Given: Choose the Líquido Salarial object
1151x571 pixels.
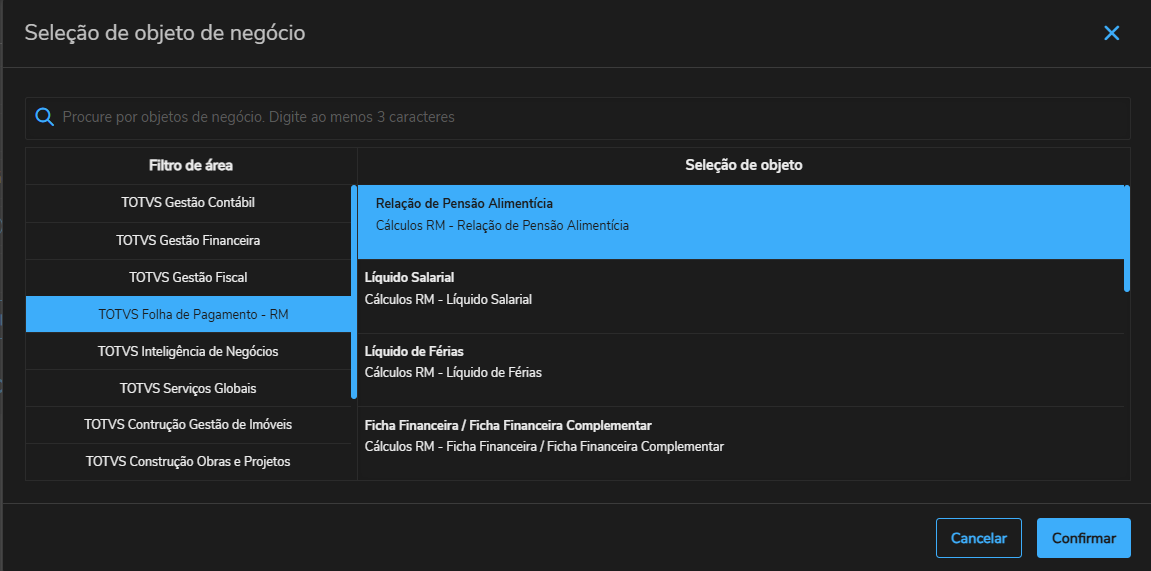Looking at the screenshot, I should click(x=740, y=288).
